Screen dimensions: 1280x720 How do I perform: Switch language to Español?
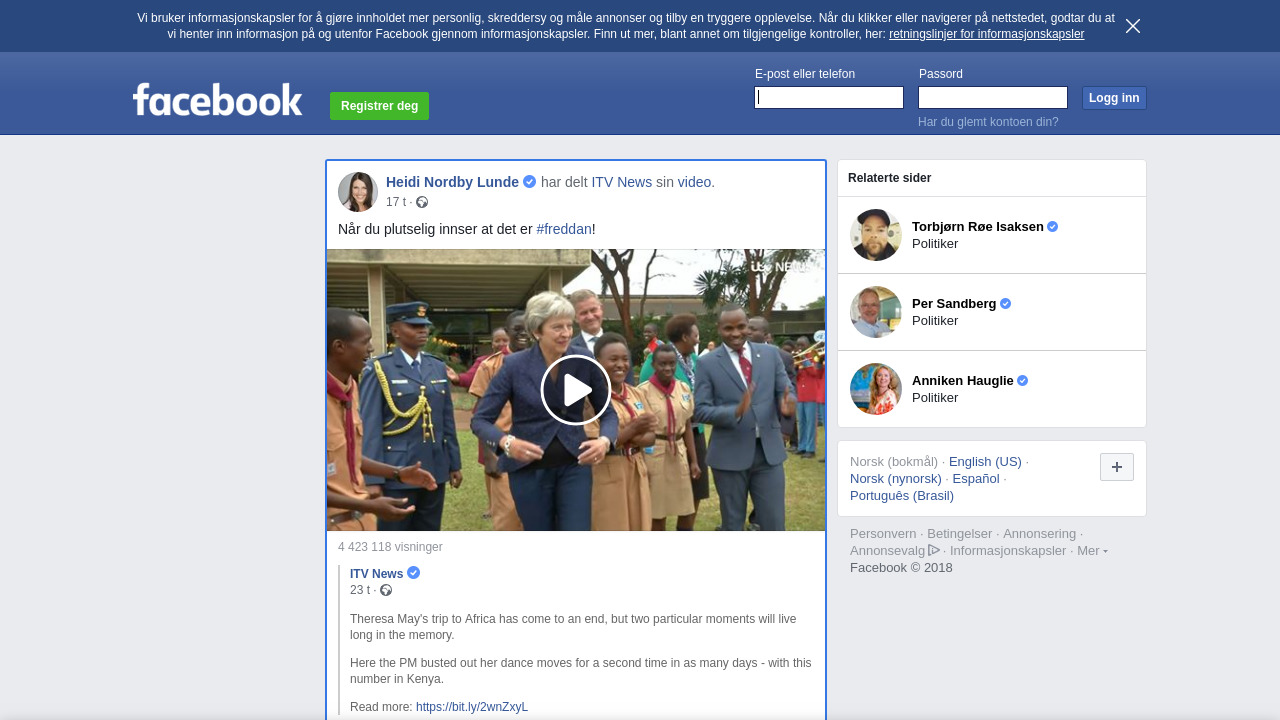[976, 479]
